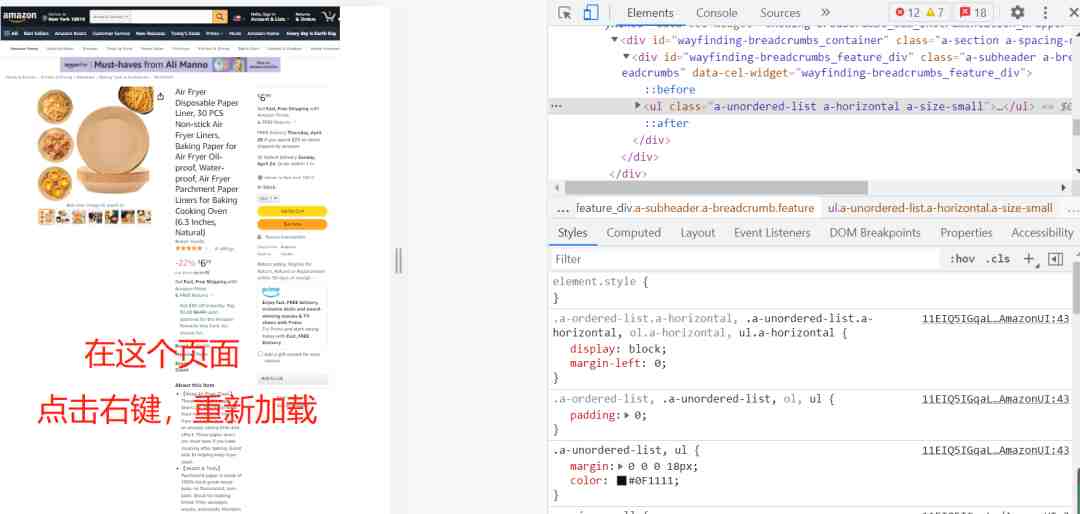This screenshot has height=514, width=1080.
Task: Open the Properties pane tab
Action: tap(966, 233)
